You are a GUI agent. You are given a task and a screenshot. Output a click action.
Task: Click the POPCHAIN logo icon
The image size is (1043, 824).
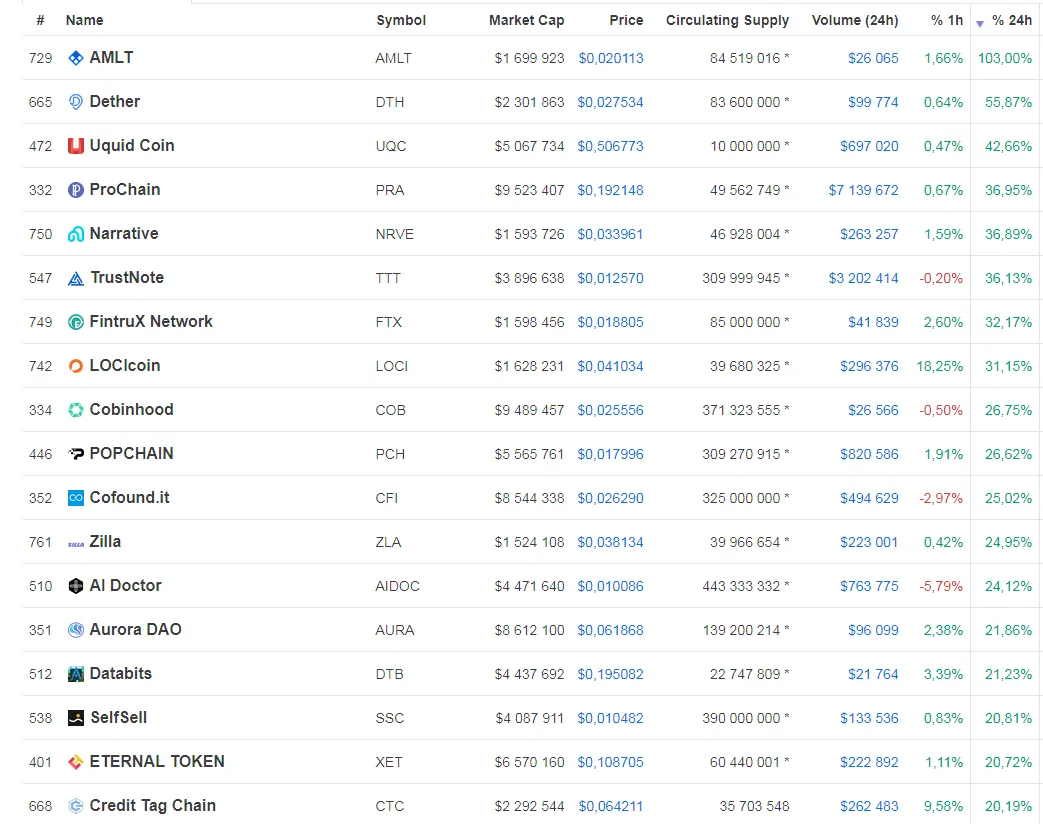[x=76, y=454]
